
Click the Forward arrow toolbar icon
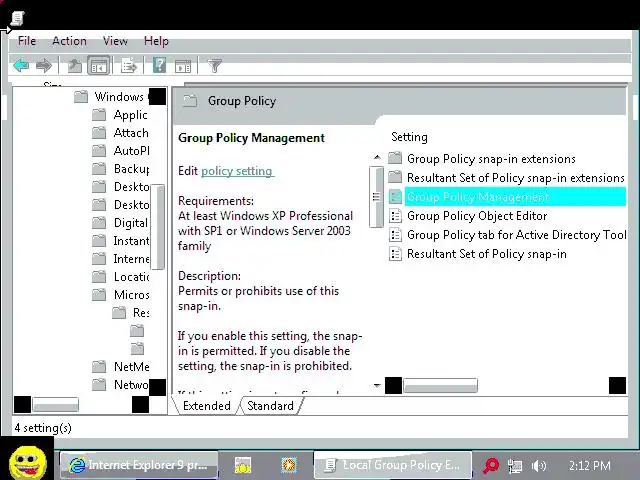coord(44,65)
